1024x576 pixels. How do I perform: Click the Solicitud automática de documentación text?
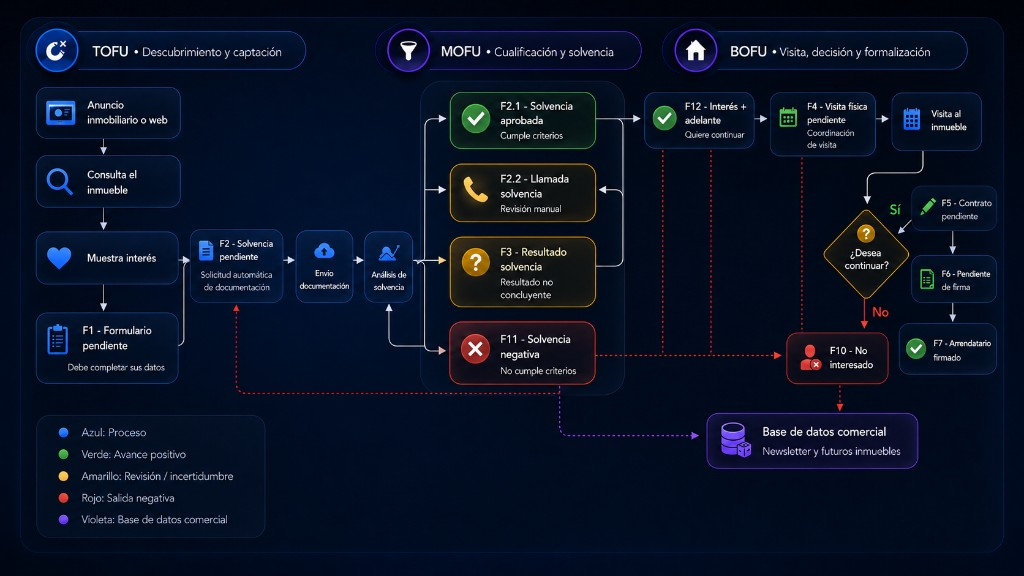pyautogui.click(x=236, y=281)
